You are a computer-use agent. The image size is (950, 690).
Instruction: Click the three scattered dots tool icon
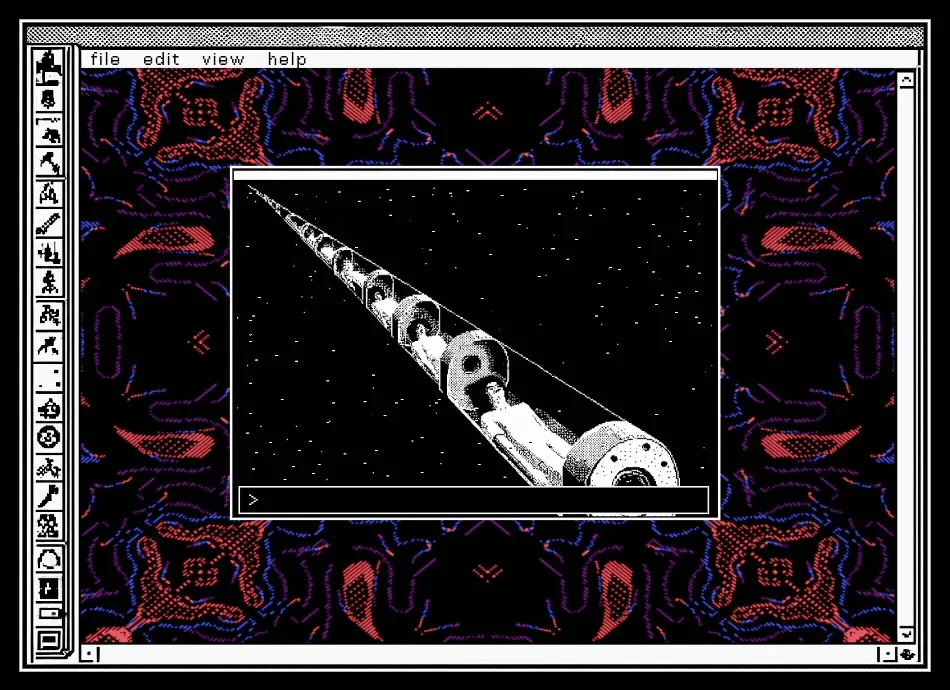pos(49,379)
